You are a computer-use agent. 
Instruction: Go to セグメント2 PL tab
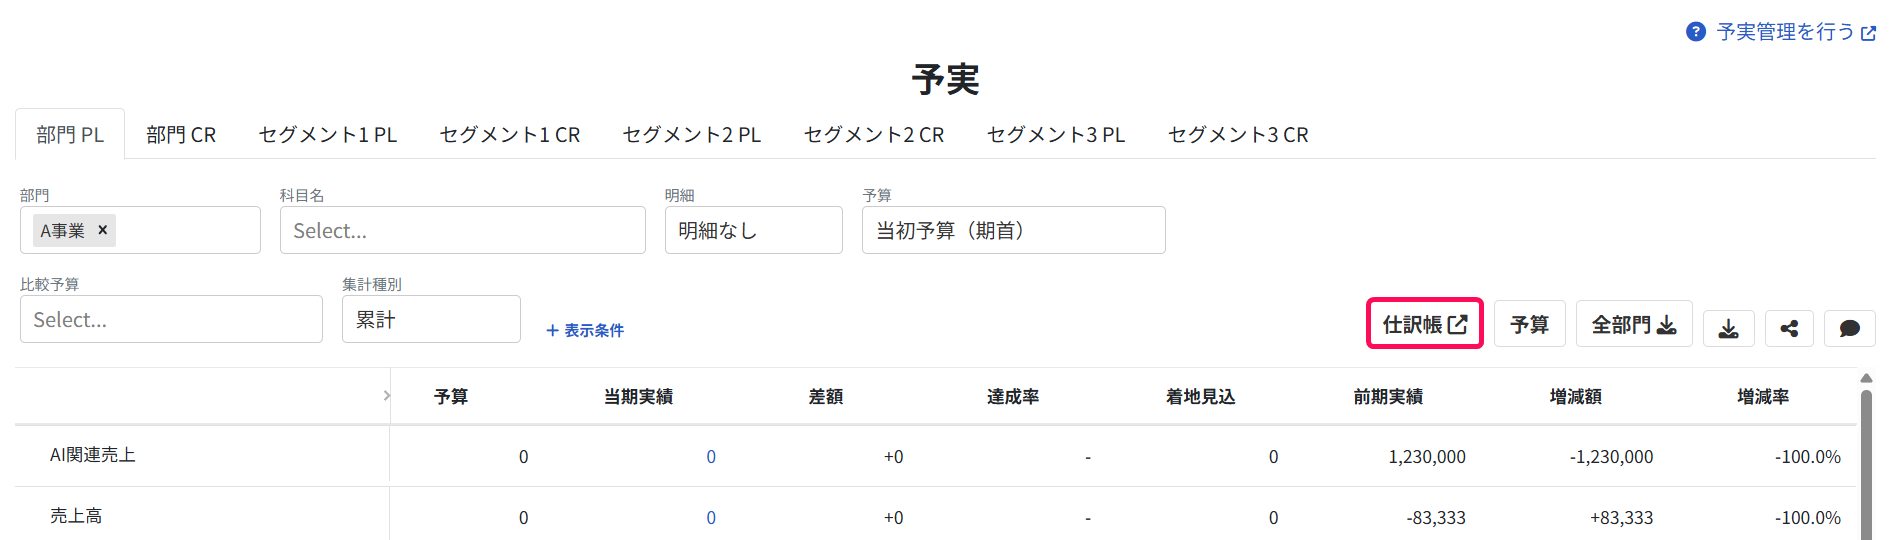tap(692, 135)
